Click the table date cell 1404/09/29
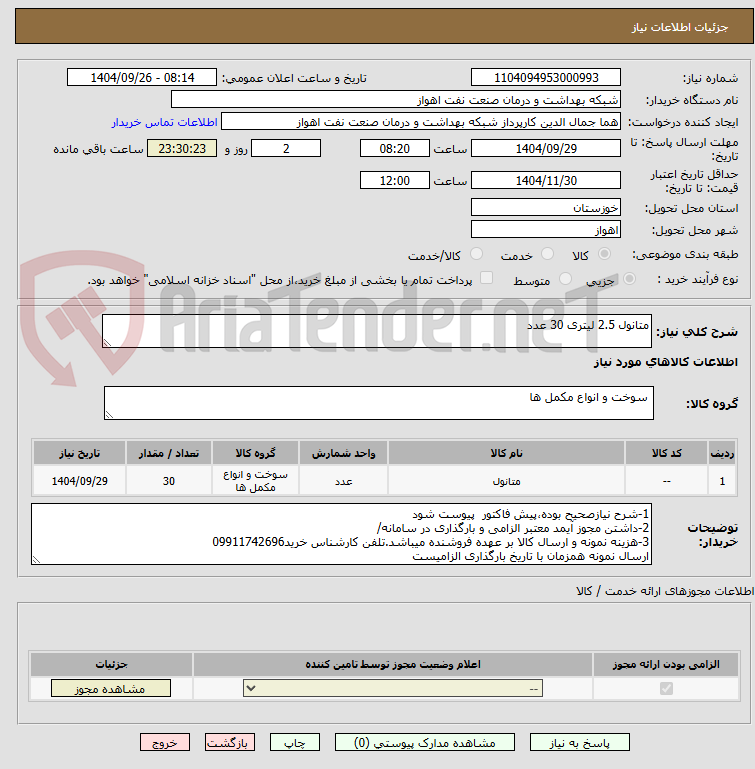 pyautogui.click(x=79, y=481)
